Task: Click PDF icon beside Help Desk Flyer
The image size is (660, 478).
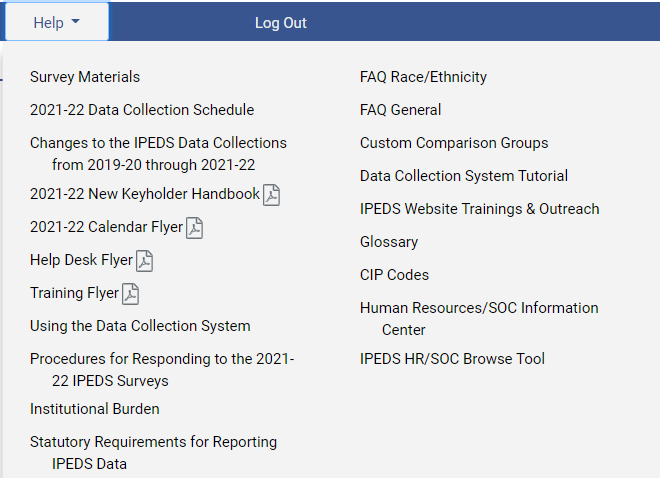Action: (144, 261)
